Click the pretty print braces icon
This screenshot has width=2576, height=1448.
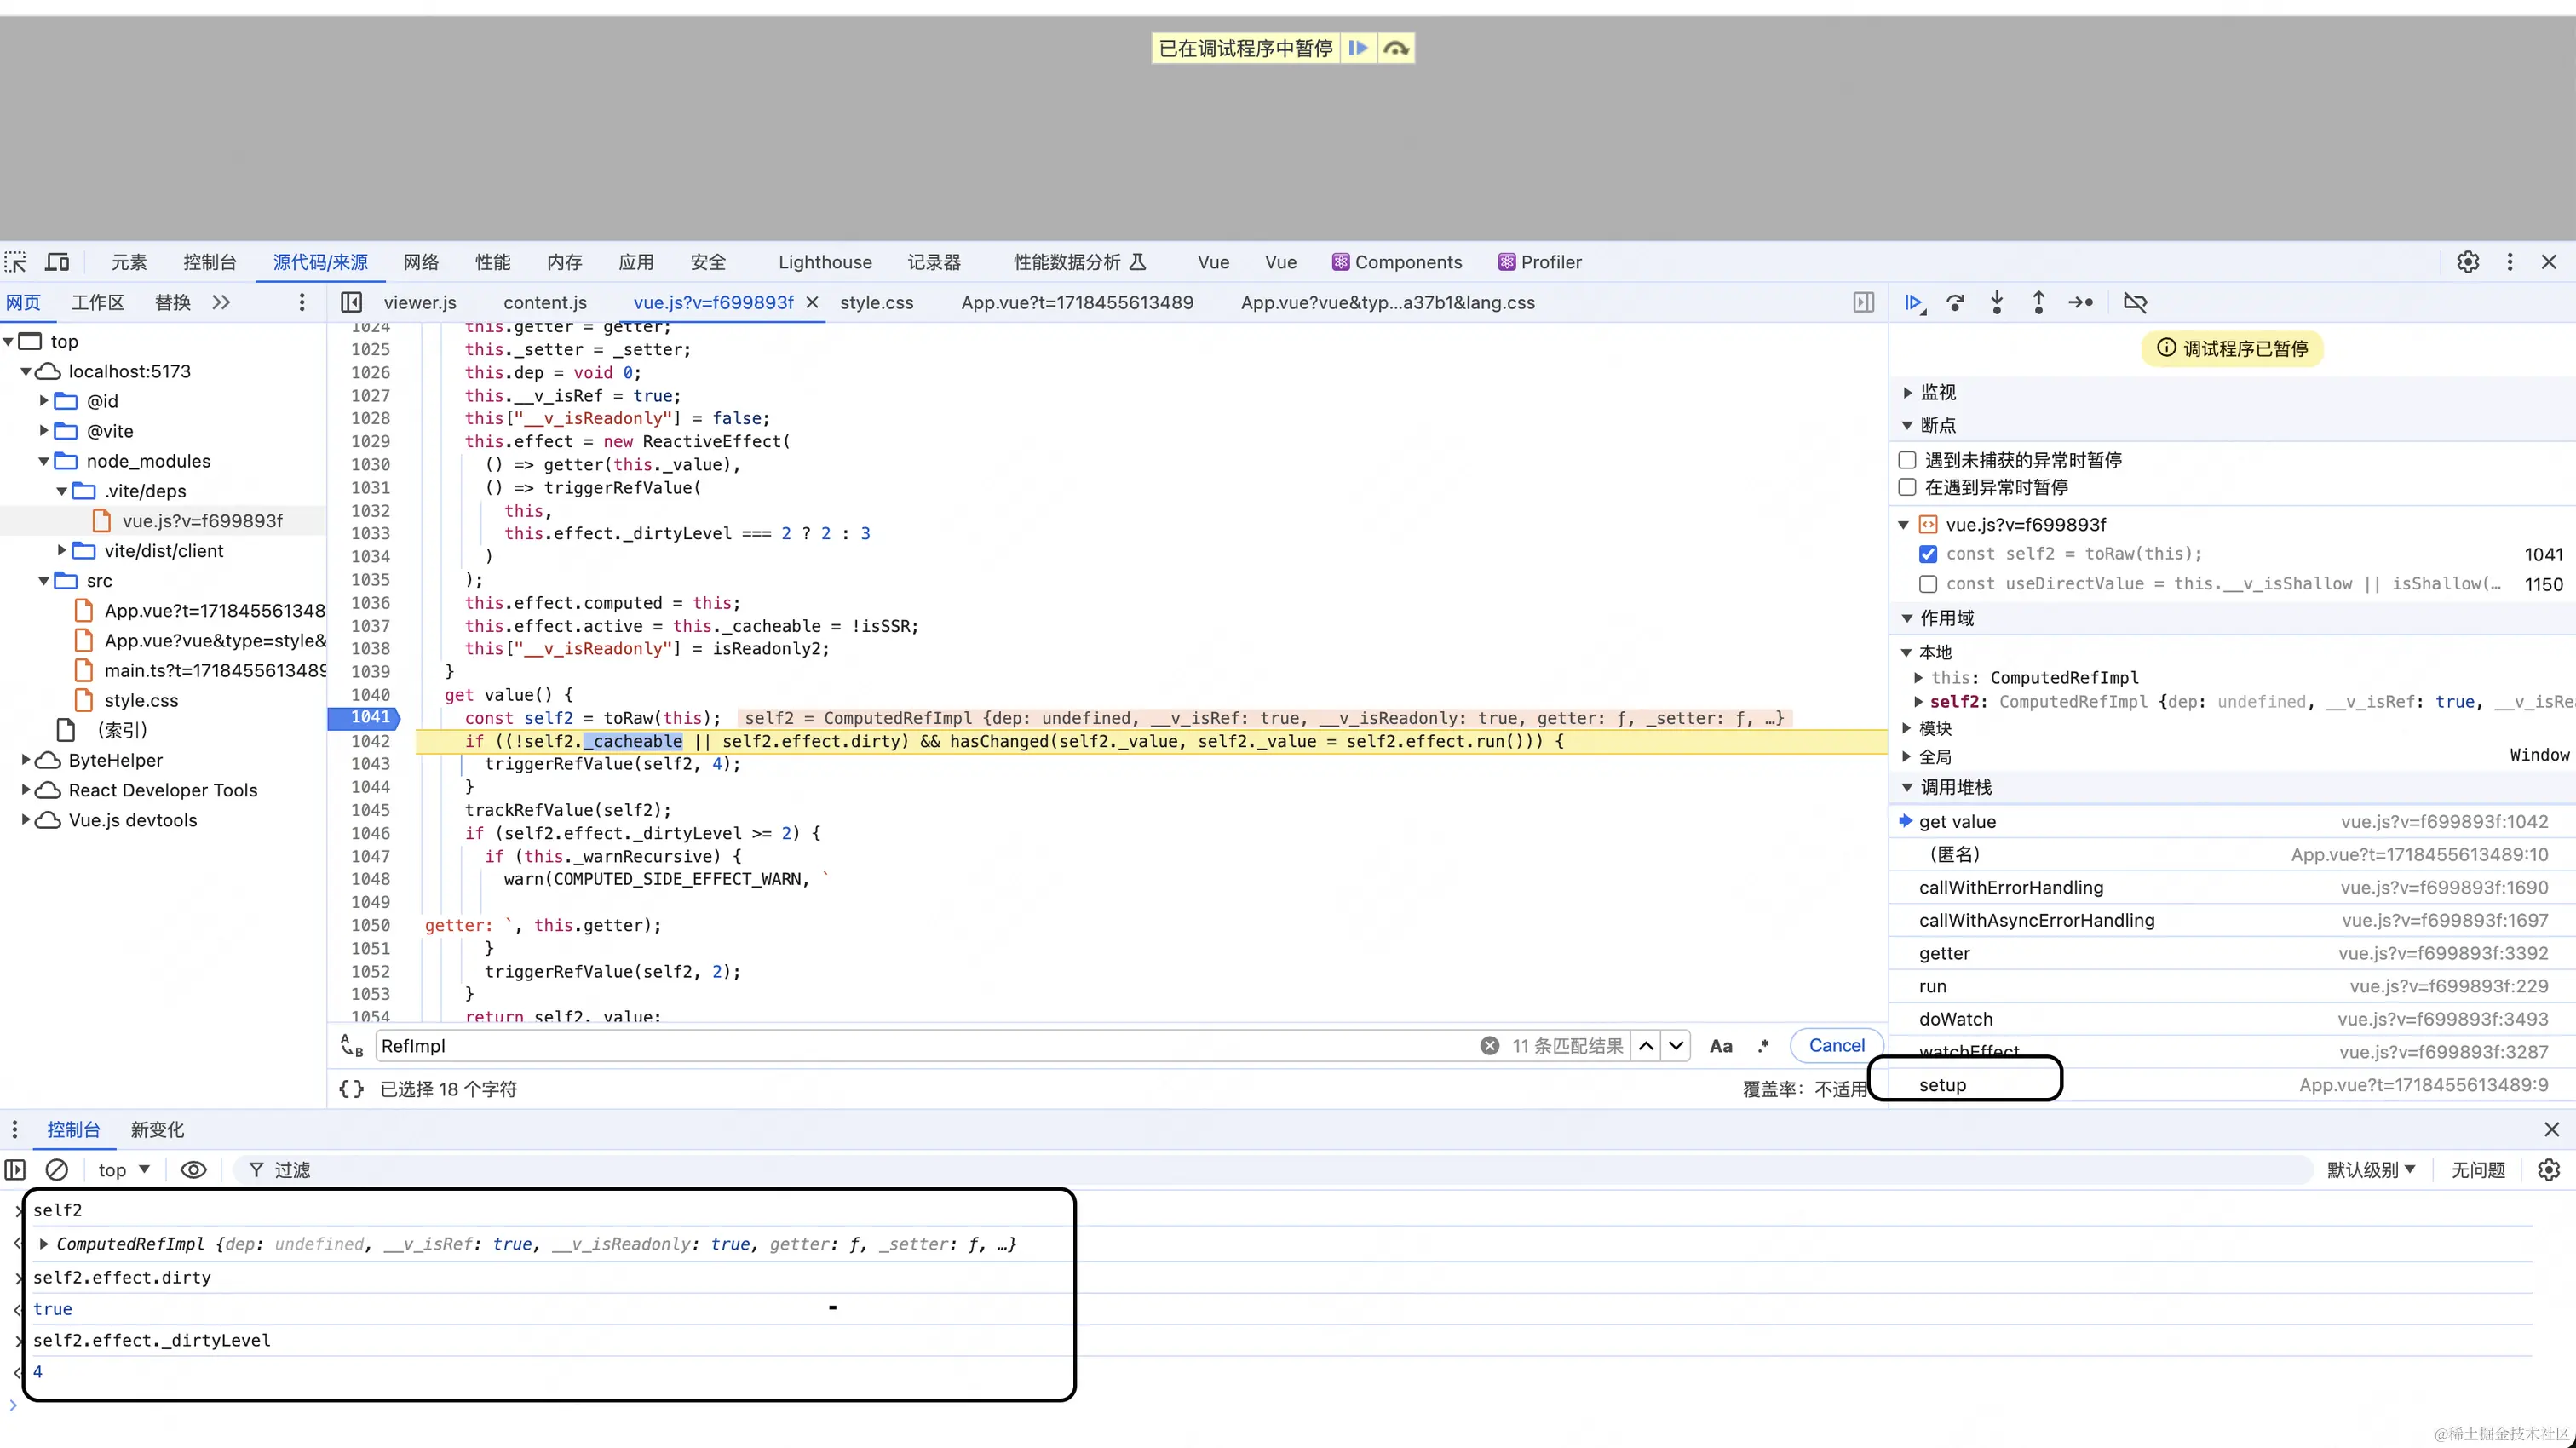tap(351, 1089)
